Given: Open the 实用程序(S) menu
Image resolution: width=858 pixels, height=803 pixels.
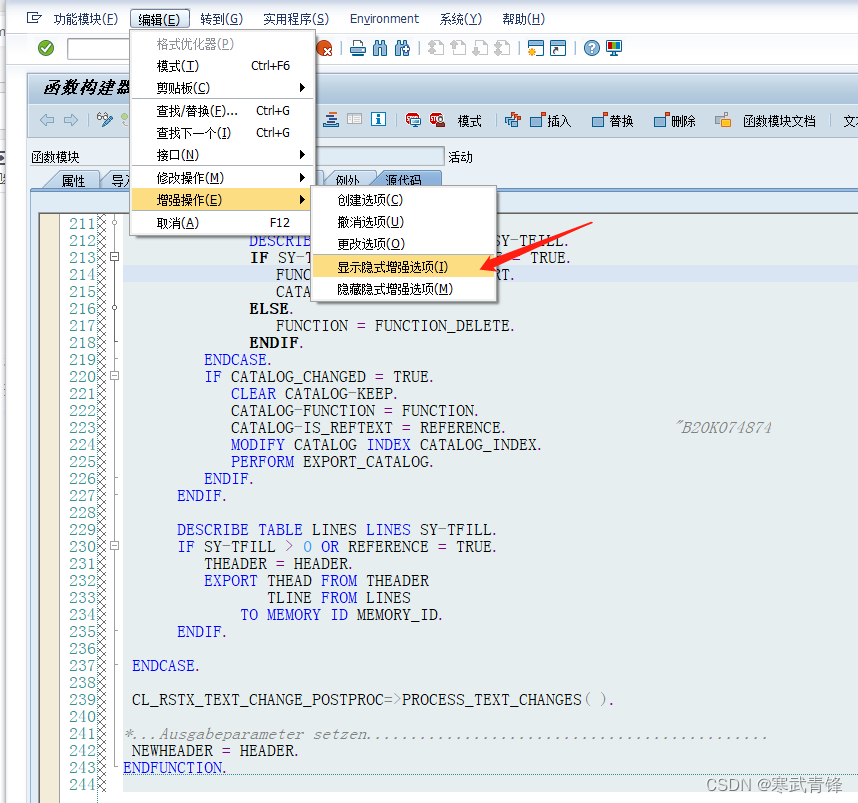Looking at the screenshot, I should click(296, 20).
